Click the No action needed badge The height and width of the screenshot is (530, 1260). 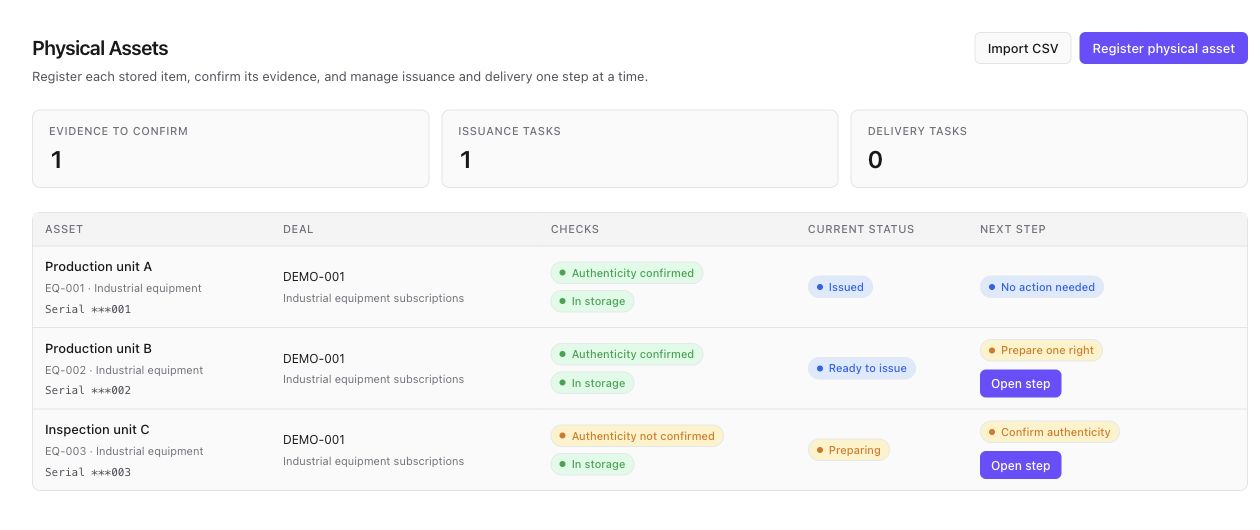tap(1041, 287)
